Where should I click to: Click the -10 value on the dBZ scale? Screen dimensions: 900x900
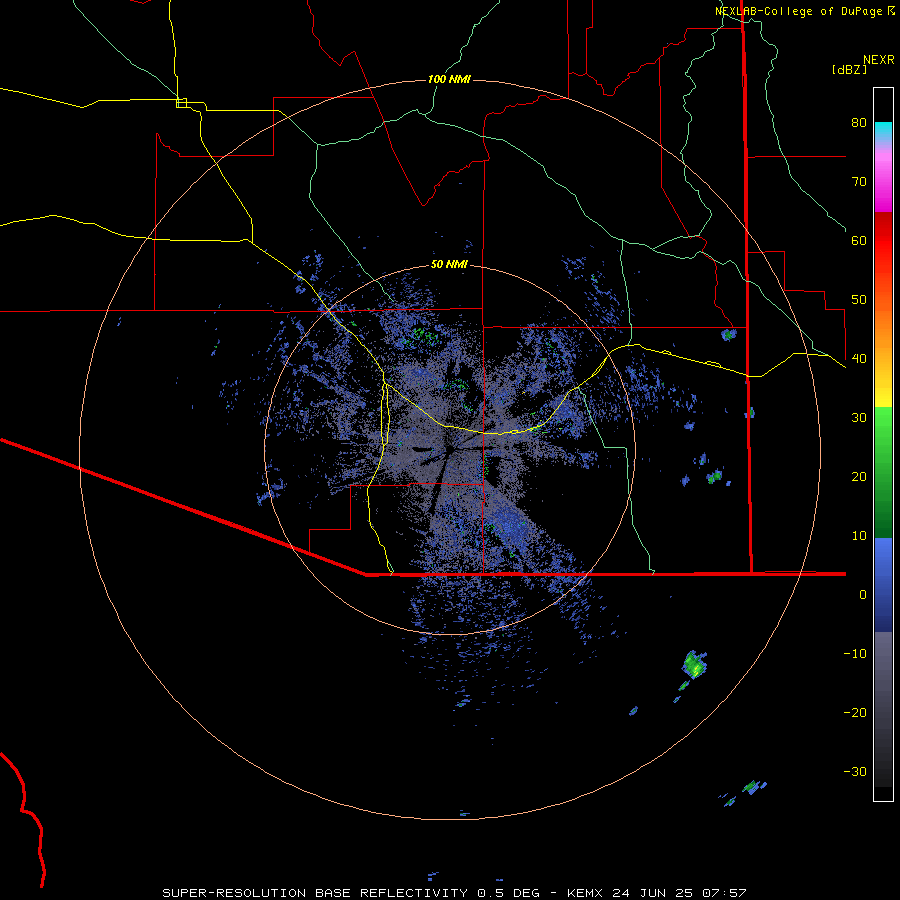pyautogui.click(x=855, y=654)
